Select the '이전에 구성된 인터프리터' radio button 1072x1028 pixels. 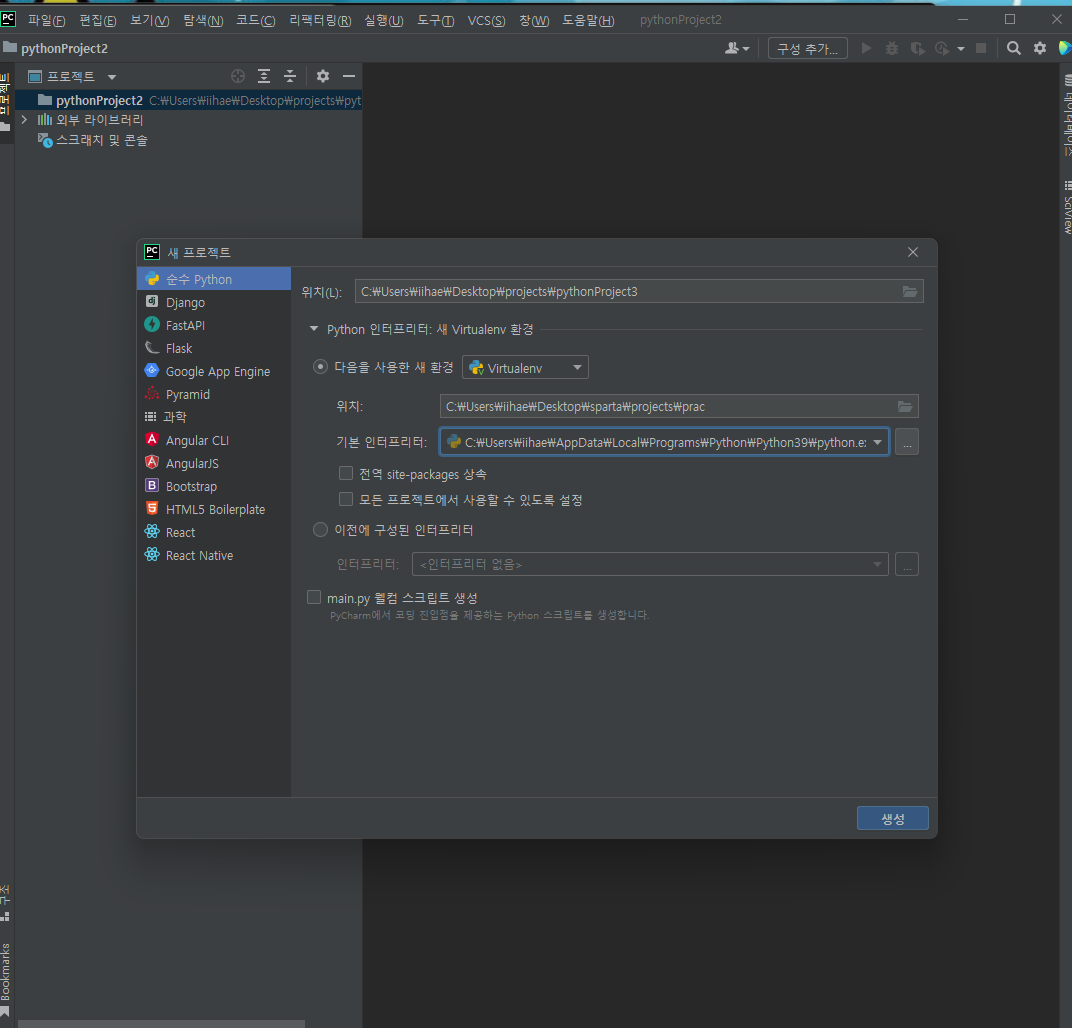(320, 530)
